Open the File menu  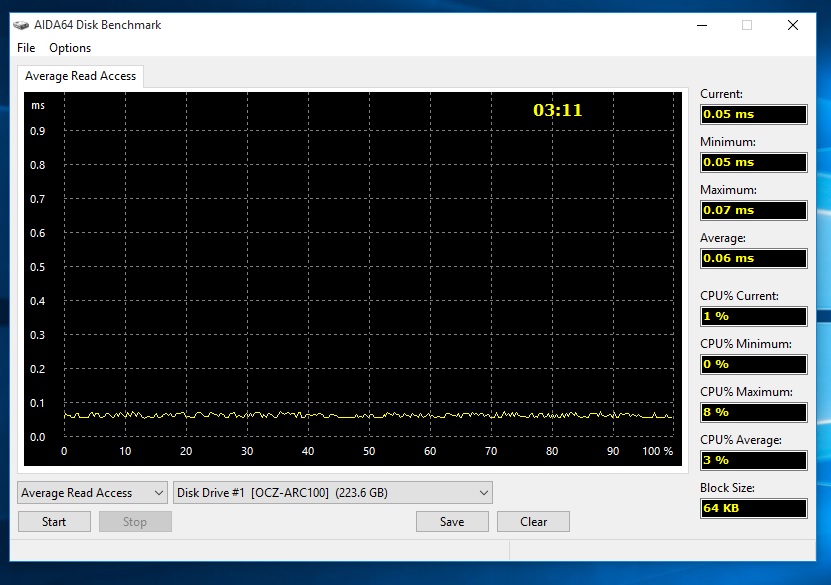[x=25, y=47]
